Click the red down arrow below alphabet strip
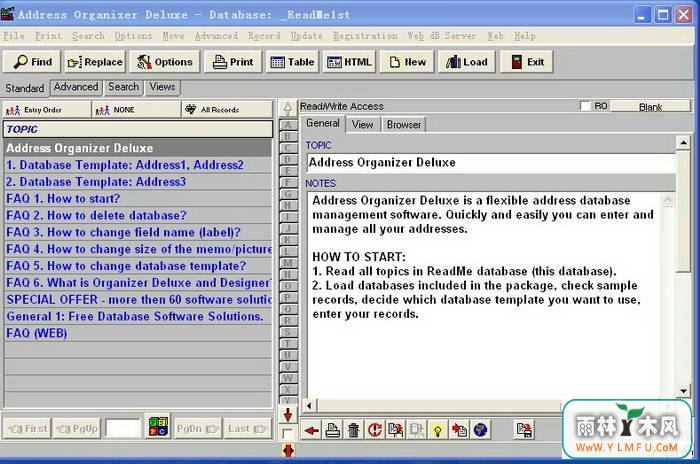Screen dimensions: 700x464 point(288,414)
